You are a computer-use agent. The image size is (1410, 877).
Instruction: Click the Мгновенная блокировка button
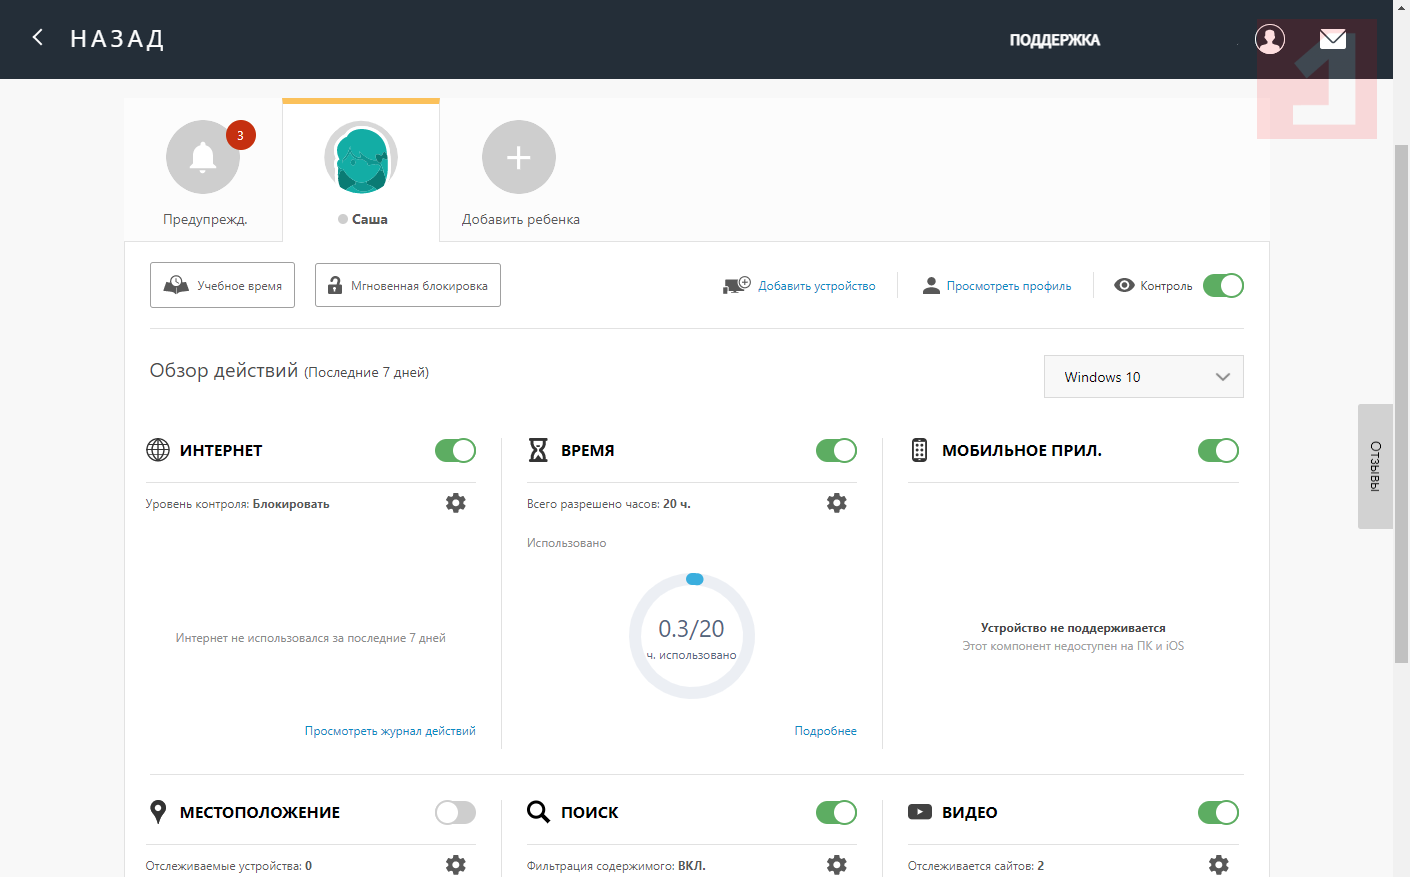coord(408,285)
